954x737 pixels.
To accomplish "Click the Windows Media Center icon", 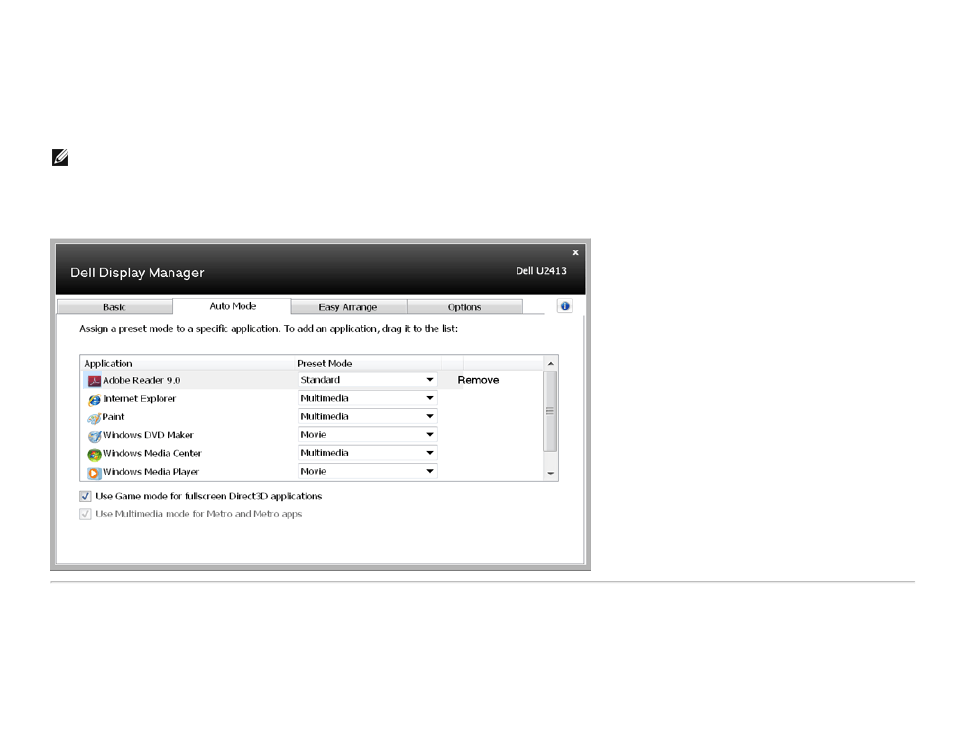I will pos(94,454).
